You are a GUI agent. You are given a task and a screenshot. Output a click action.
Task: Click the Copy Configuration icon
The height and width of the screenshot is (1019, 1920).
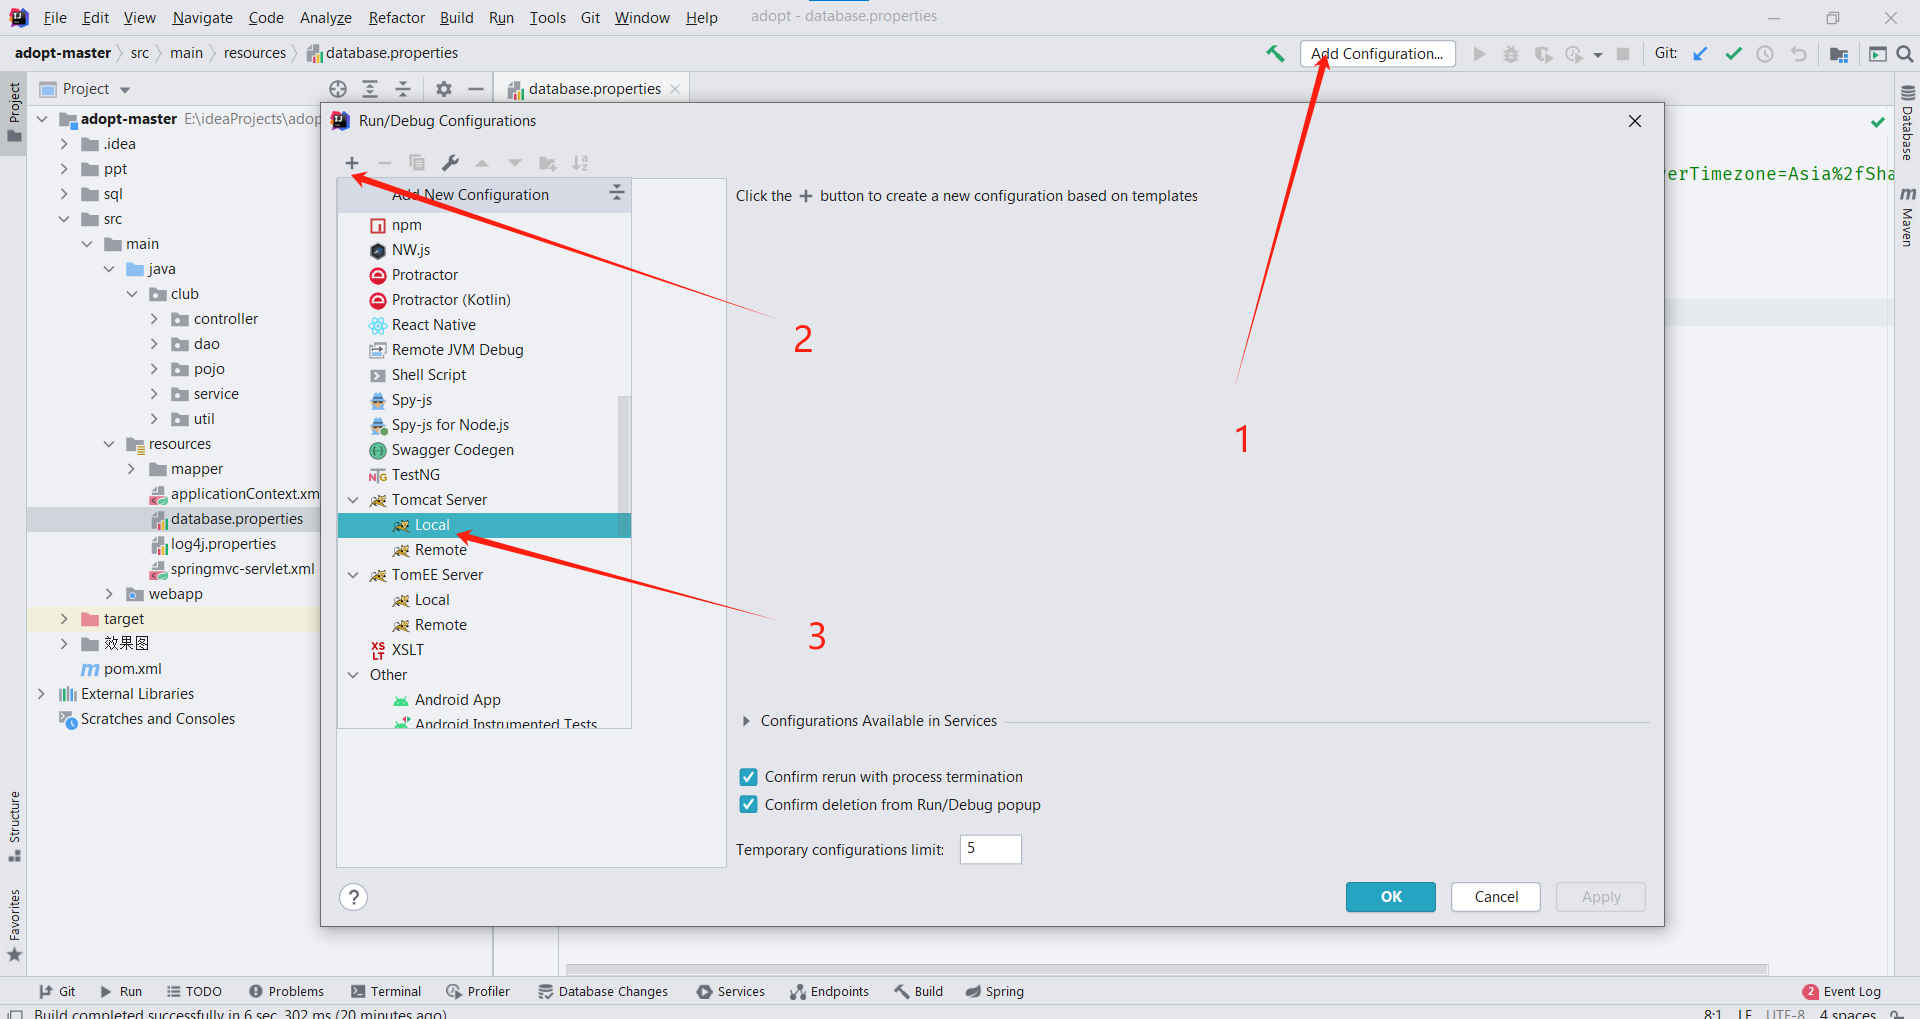(417, 163)
